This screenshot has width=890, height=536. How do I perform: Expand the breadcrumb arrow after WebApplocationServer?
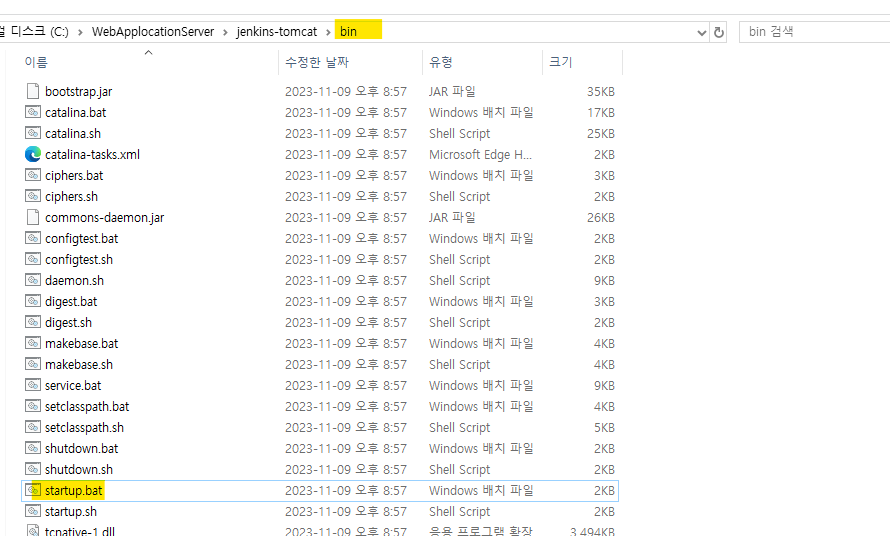coord(225,32)
